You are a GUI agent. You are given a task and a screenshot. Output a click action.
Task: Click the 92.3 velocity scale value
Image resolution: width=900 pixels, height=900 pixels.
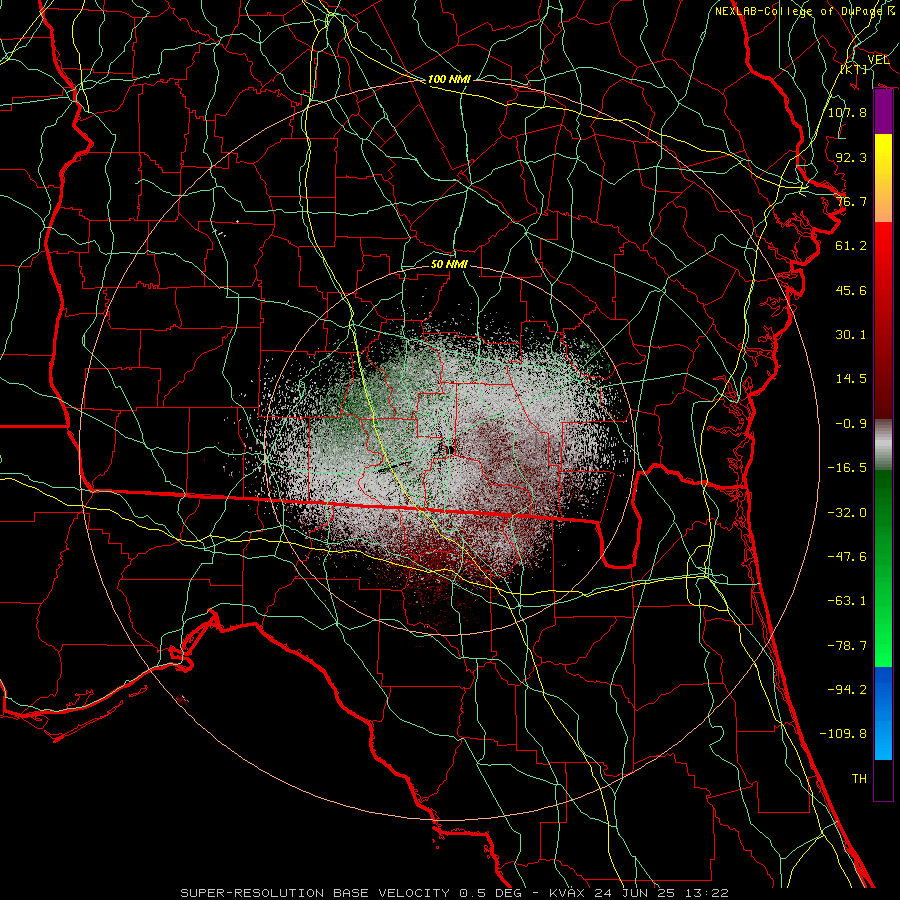(x=851, y=157)
